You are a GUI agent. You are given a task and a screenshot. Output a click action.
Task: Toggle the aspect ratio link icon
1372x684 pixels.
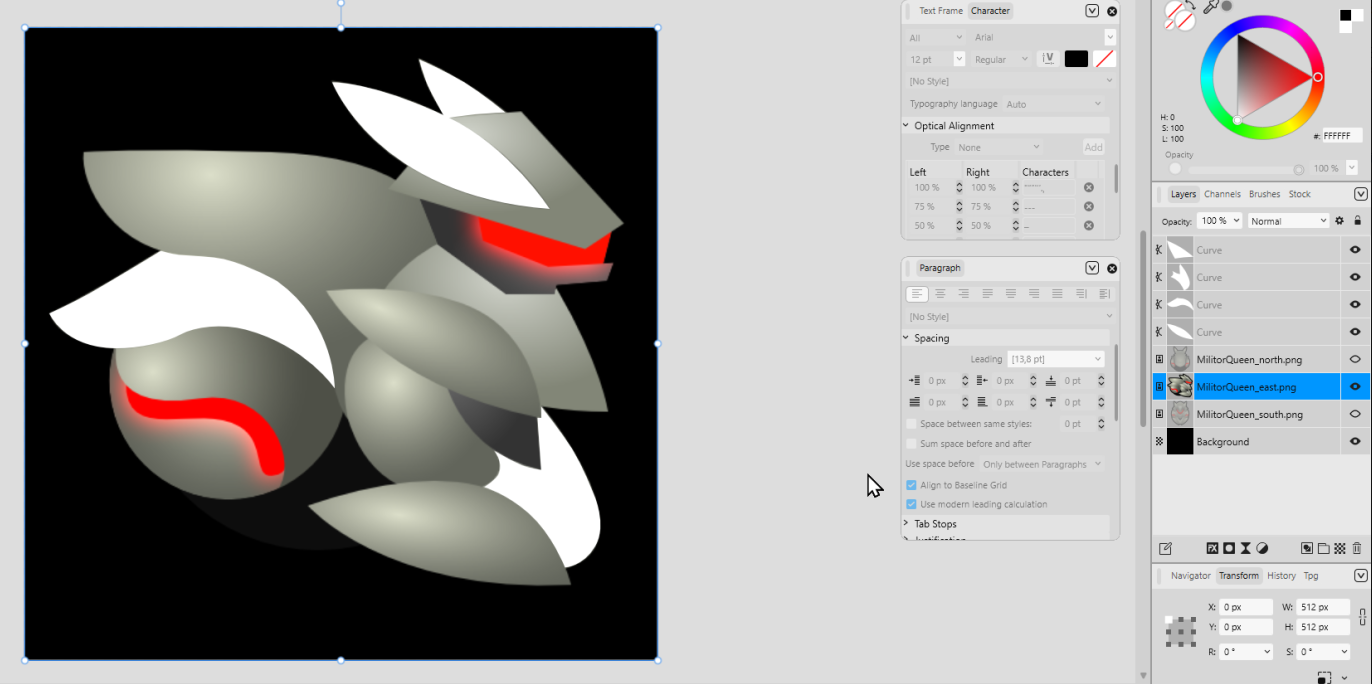(x=1362, y=617)
